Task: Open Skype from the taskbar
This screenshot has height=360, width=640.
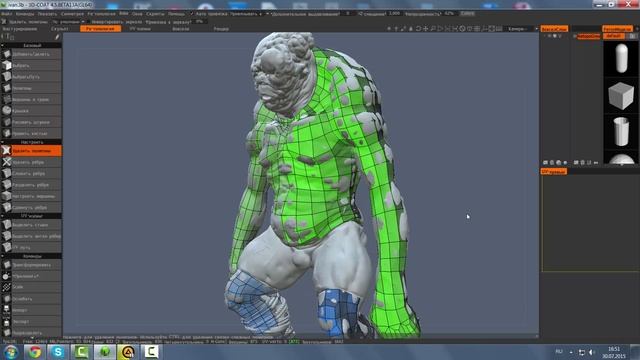Action: (58, 352)
